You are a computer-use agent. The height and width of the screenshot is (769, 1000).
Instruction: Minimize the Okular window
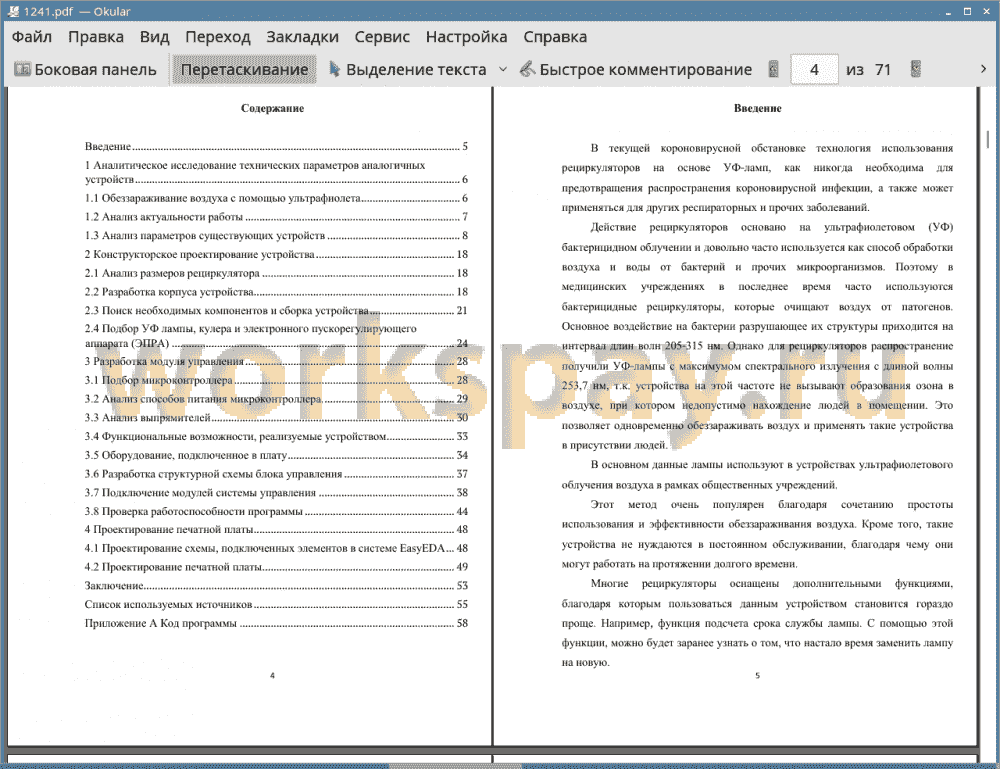click(950, 11)
